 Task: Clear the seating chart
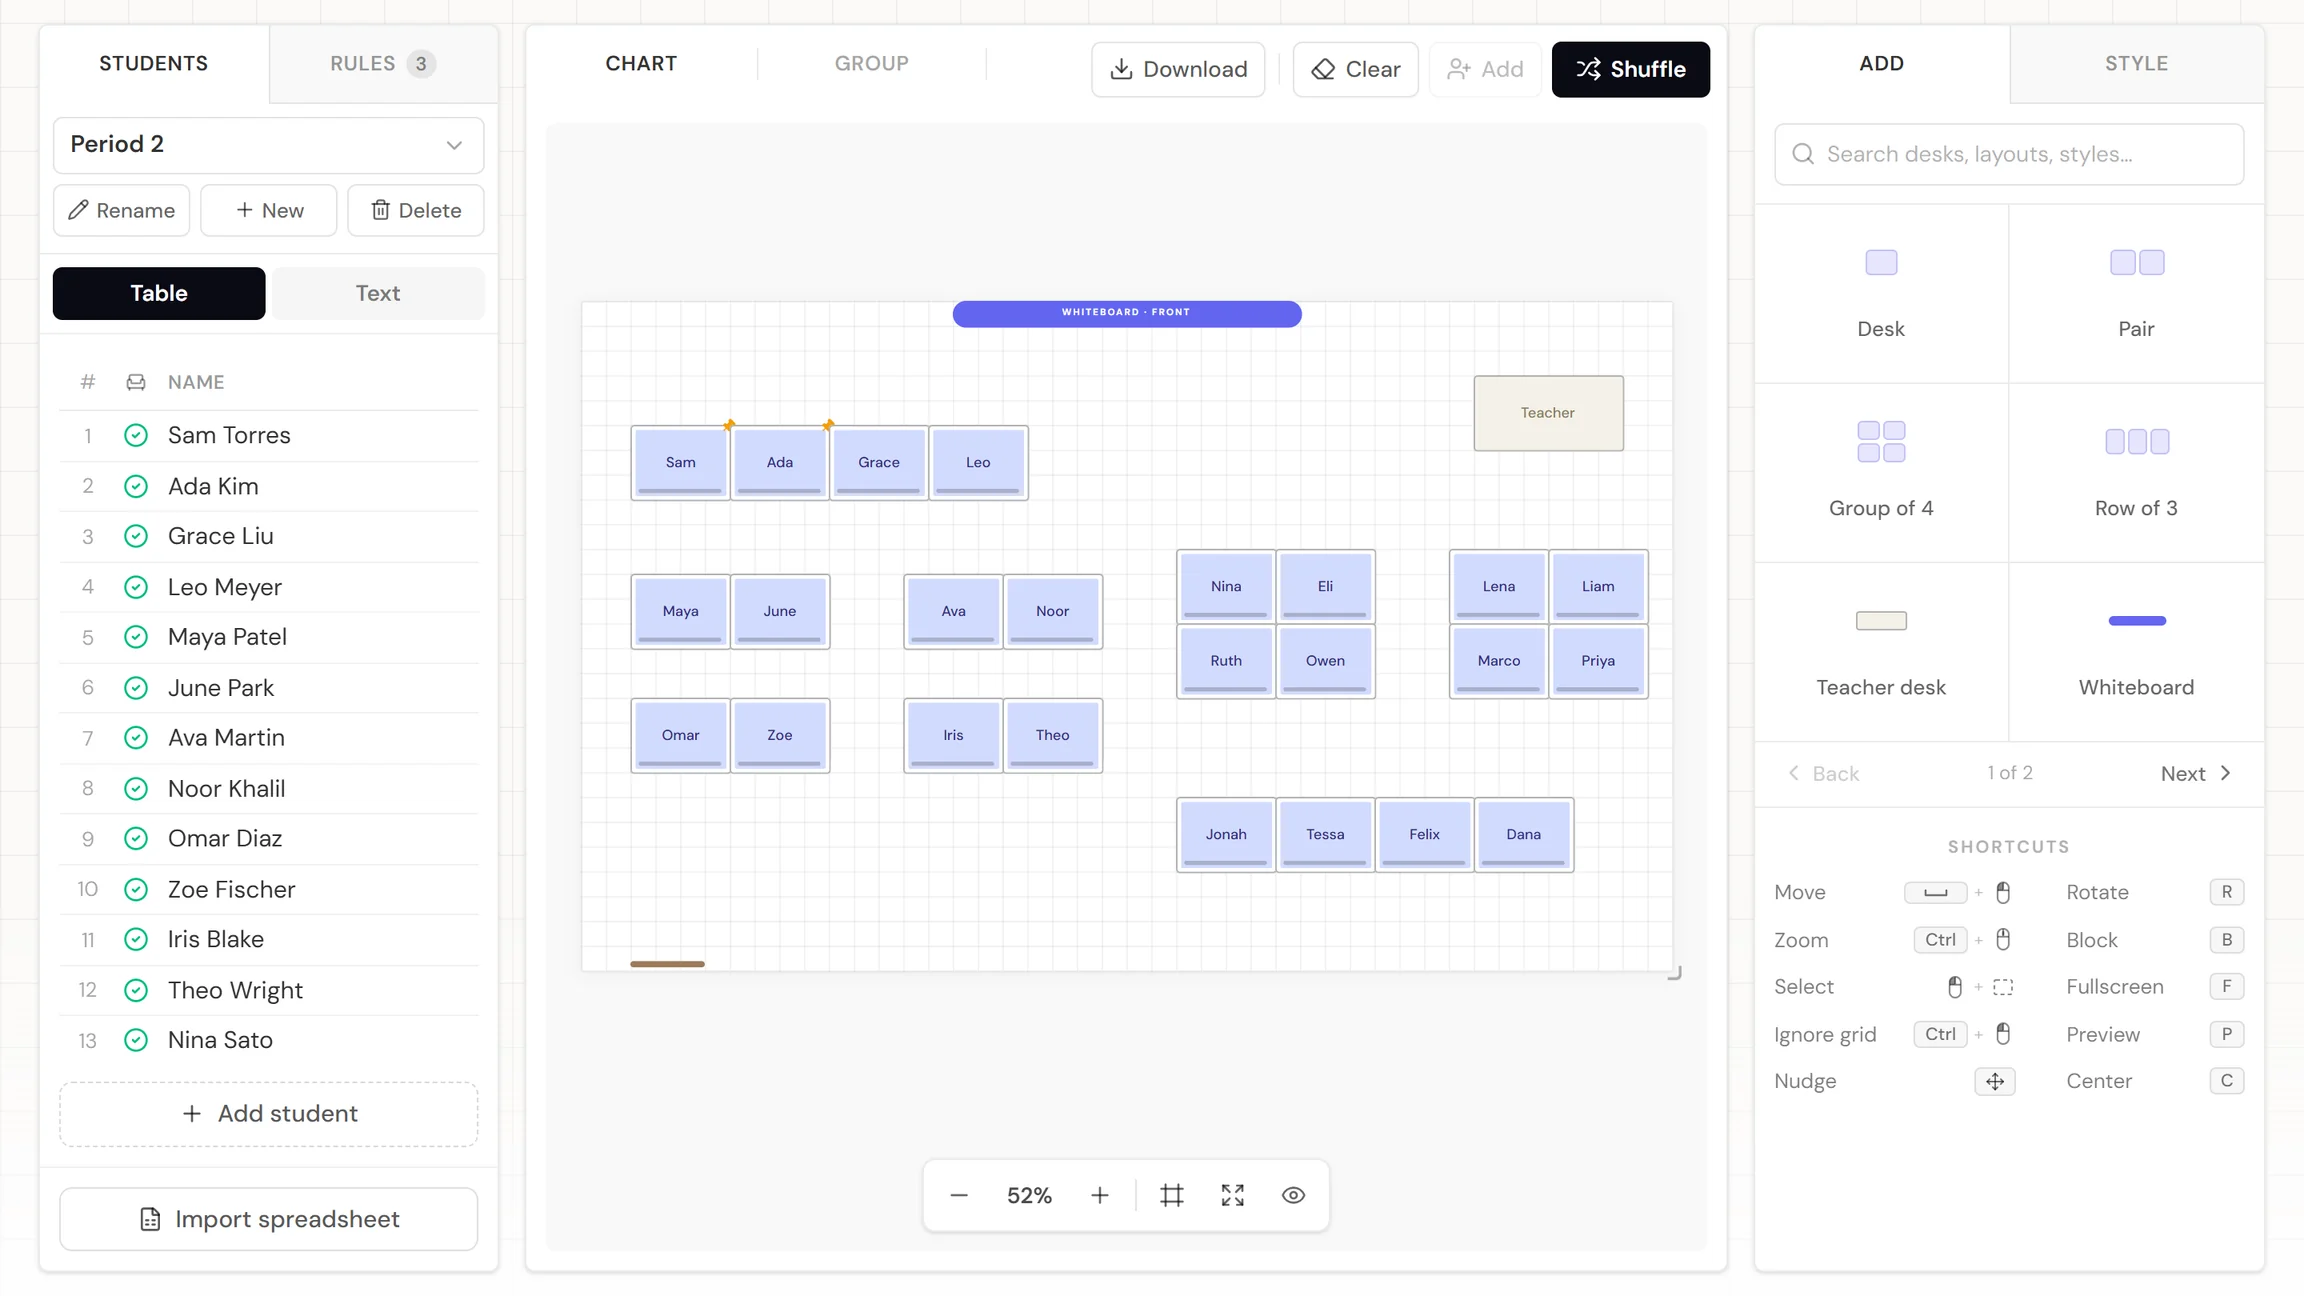click(1355, 69)
